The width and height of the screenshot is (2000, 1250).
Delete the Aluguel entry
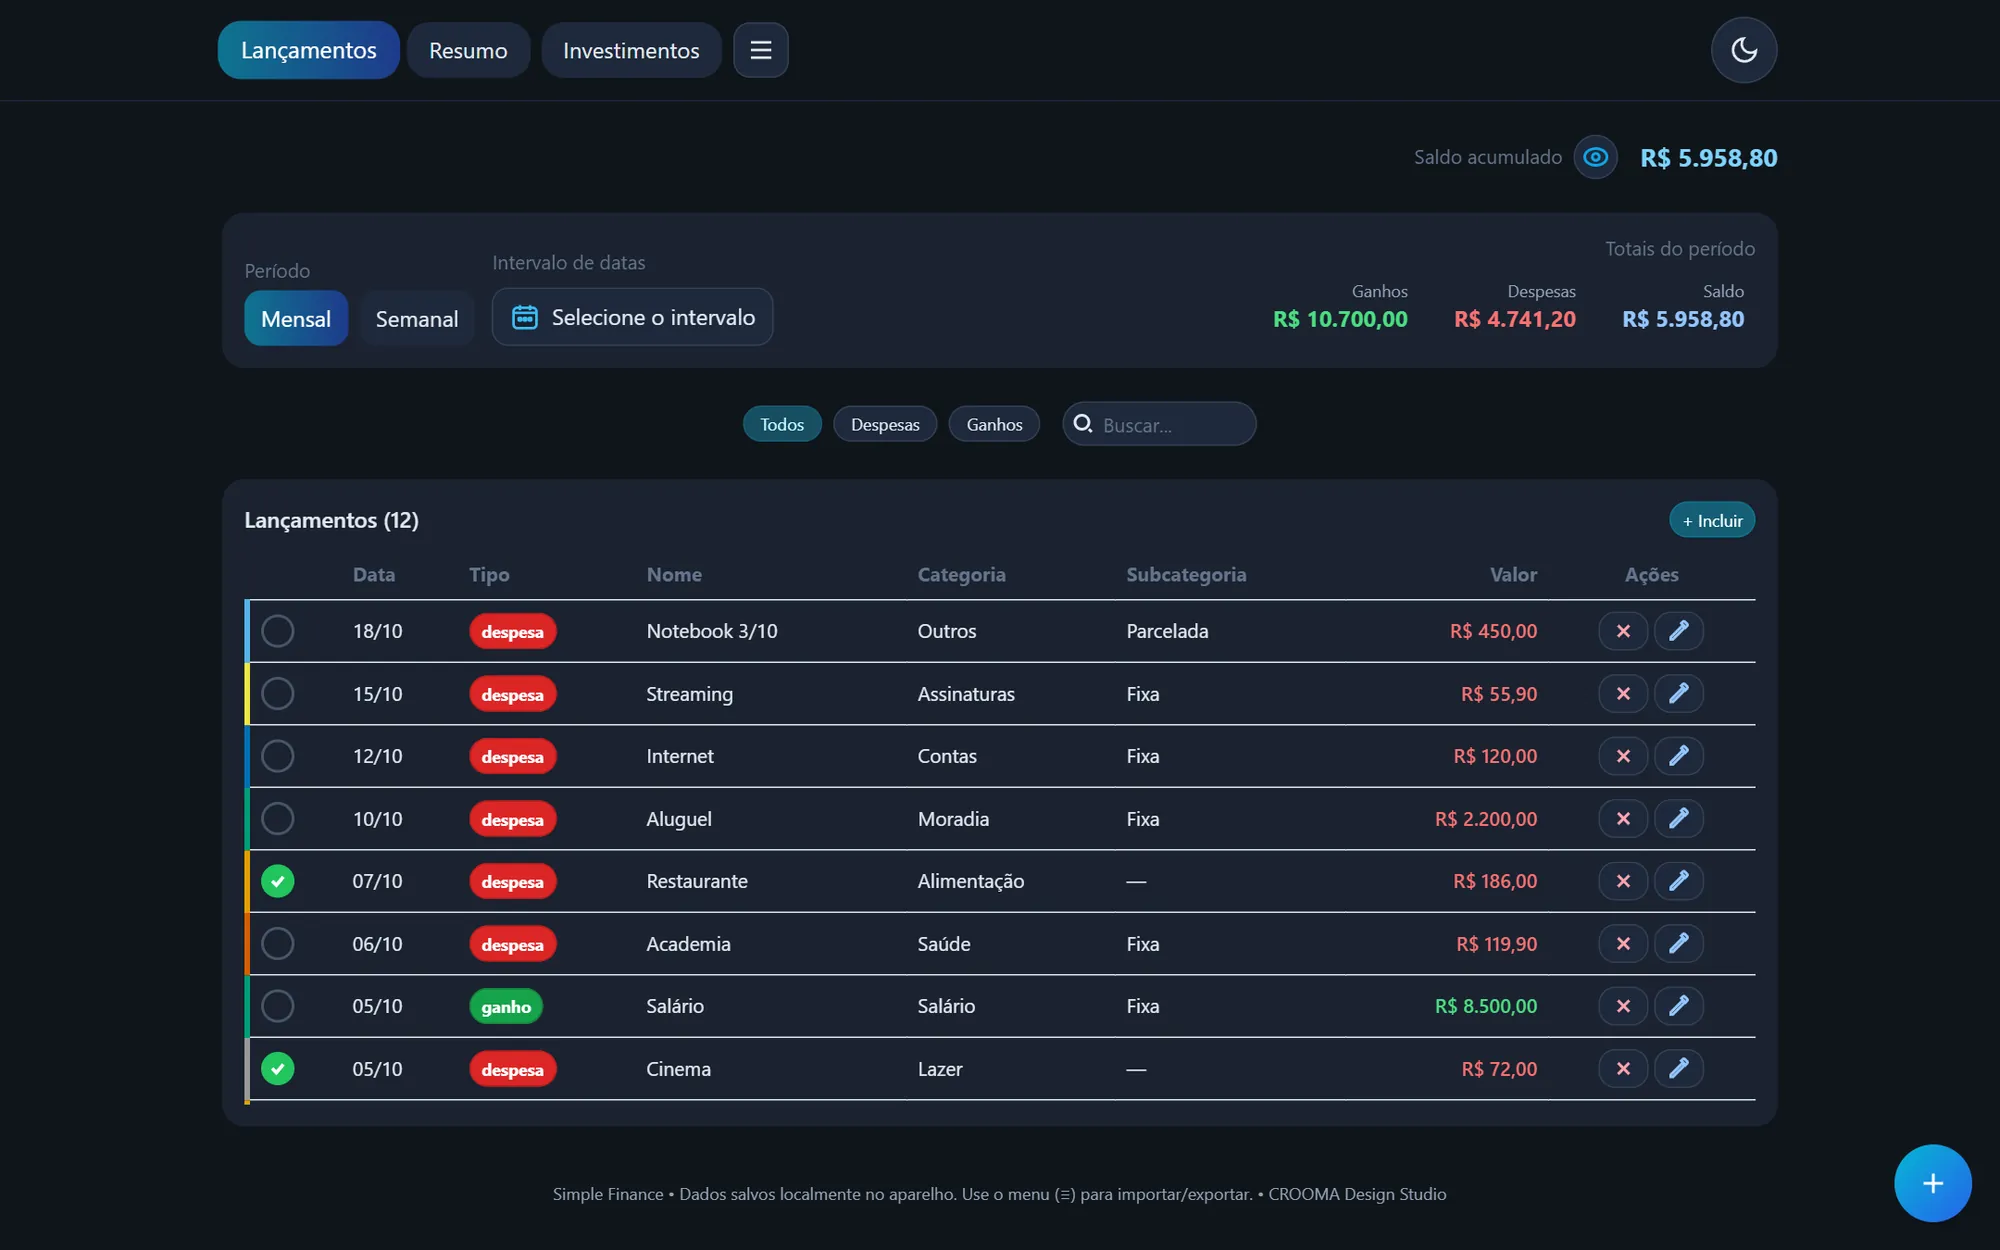[1623, 819]
